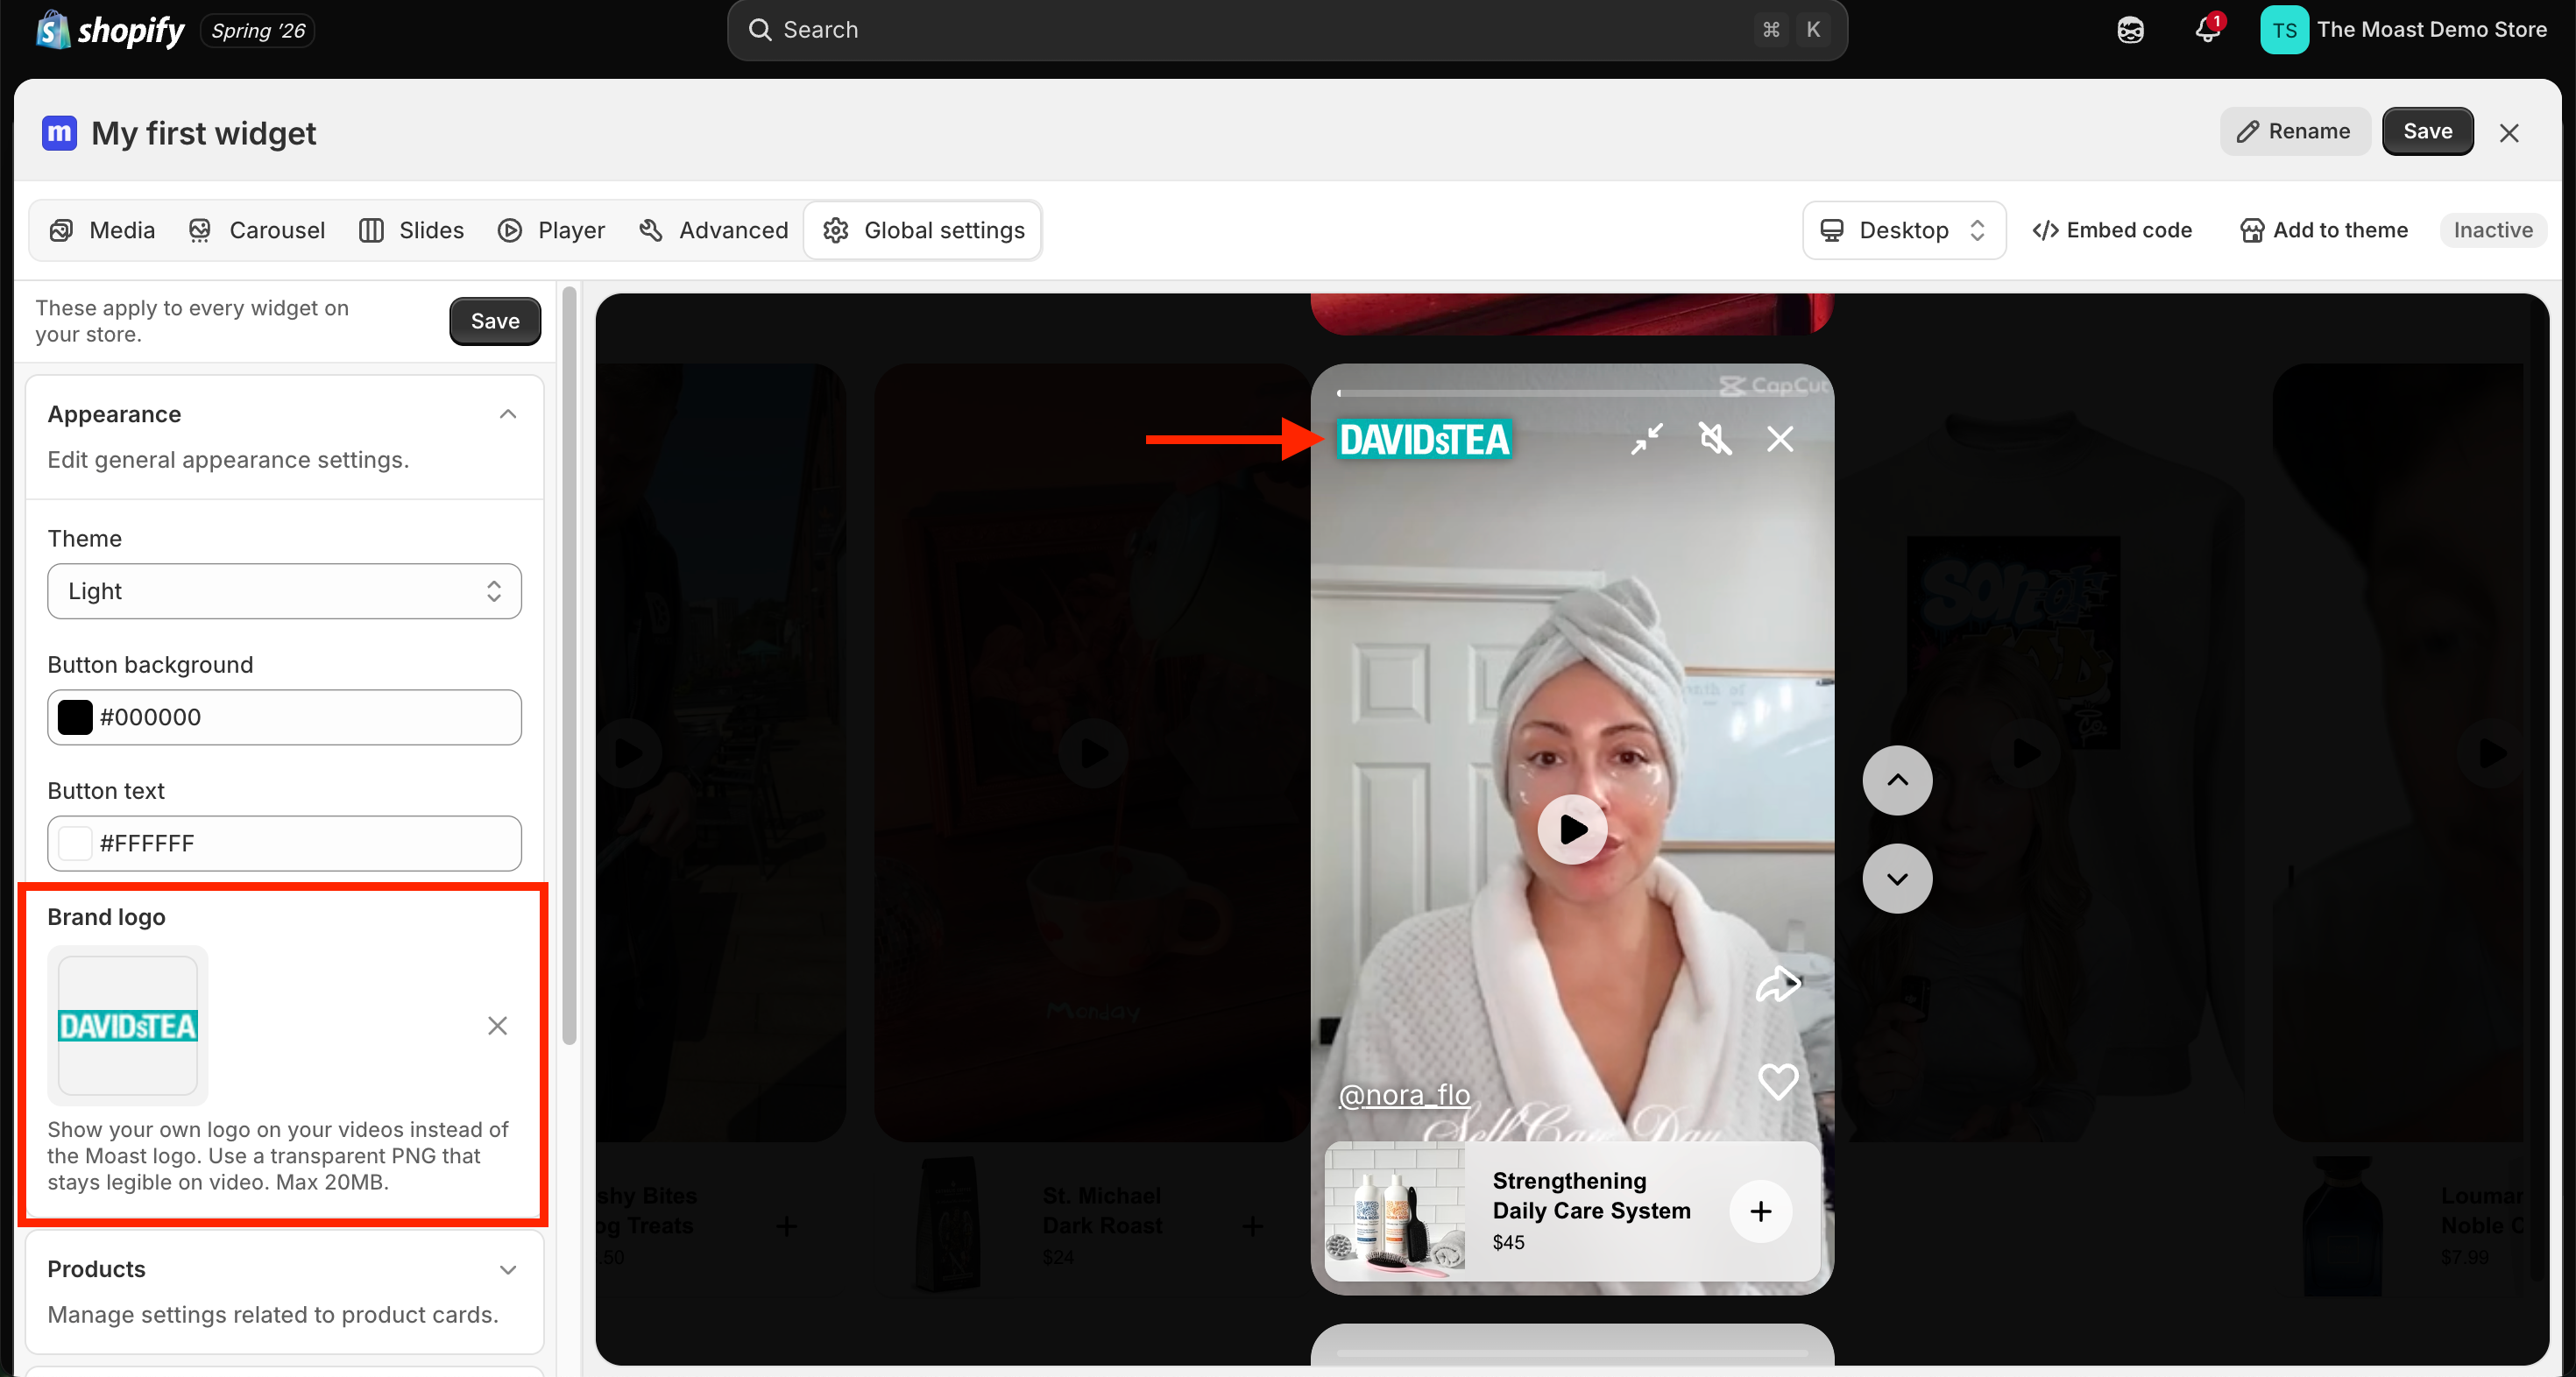
Task: Go to next video with down chevron
Action: tap(1897, 878)
